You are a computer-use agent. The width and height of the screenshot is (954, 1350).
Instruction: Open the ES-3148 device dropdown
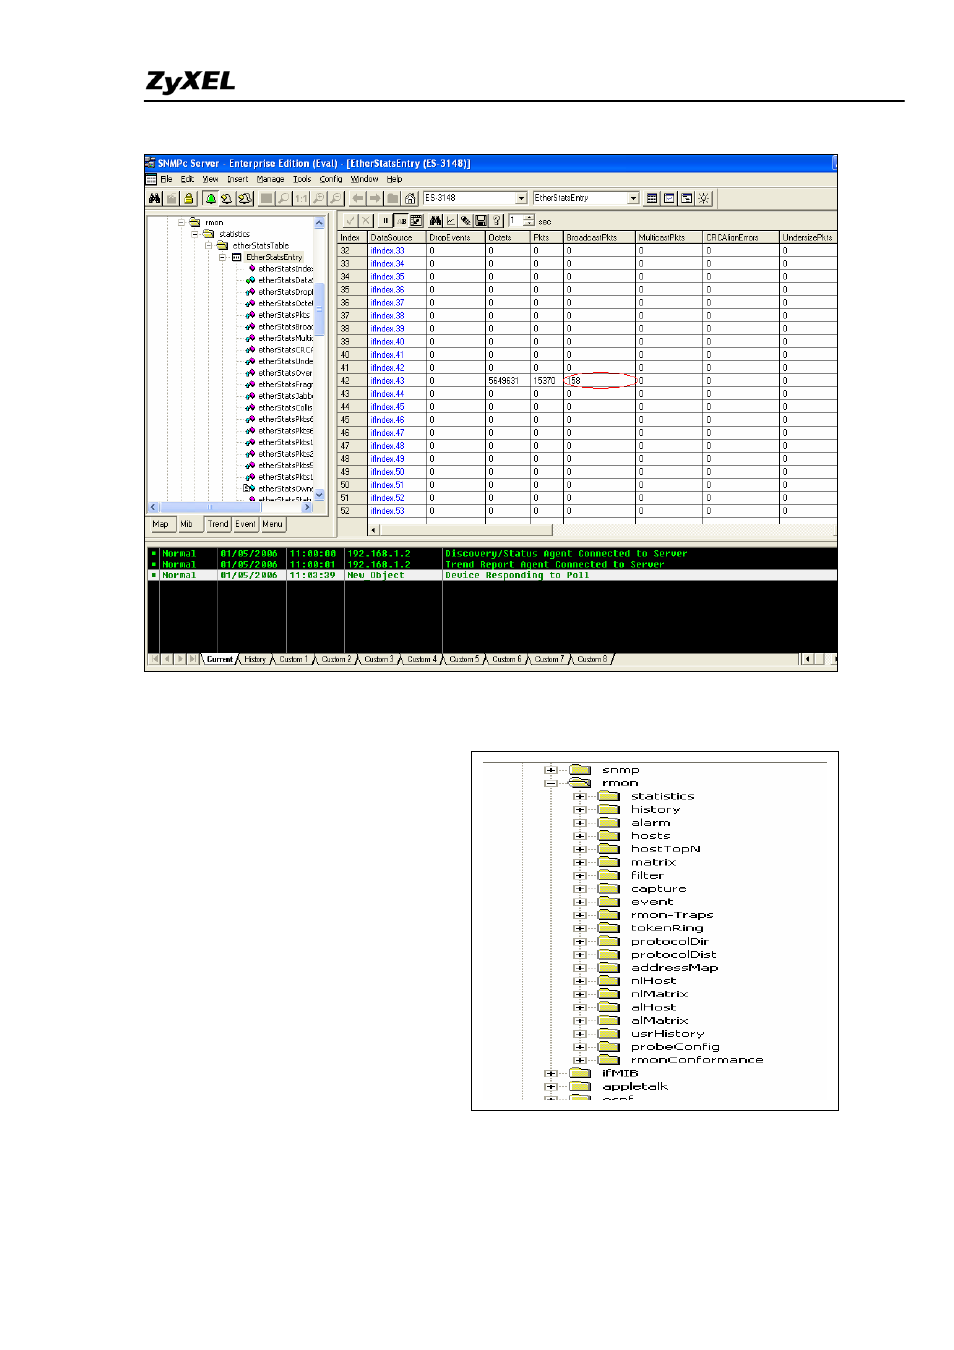tap(521, 198)
